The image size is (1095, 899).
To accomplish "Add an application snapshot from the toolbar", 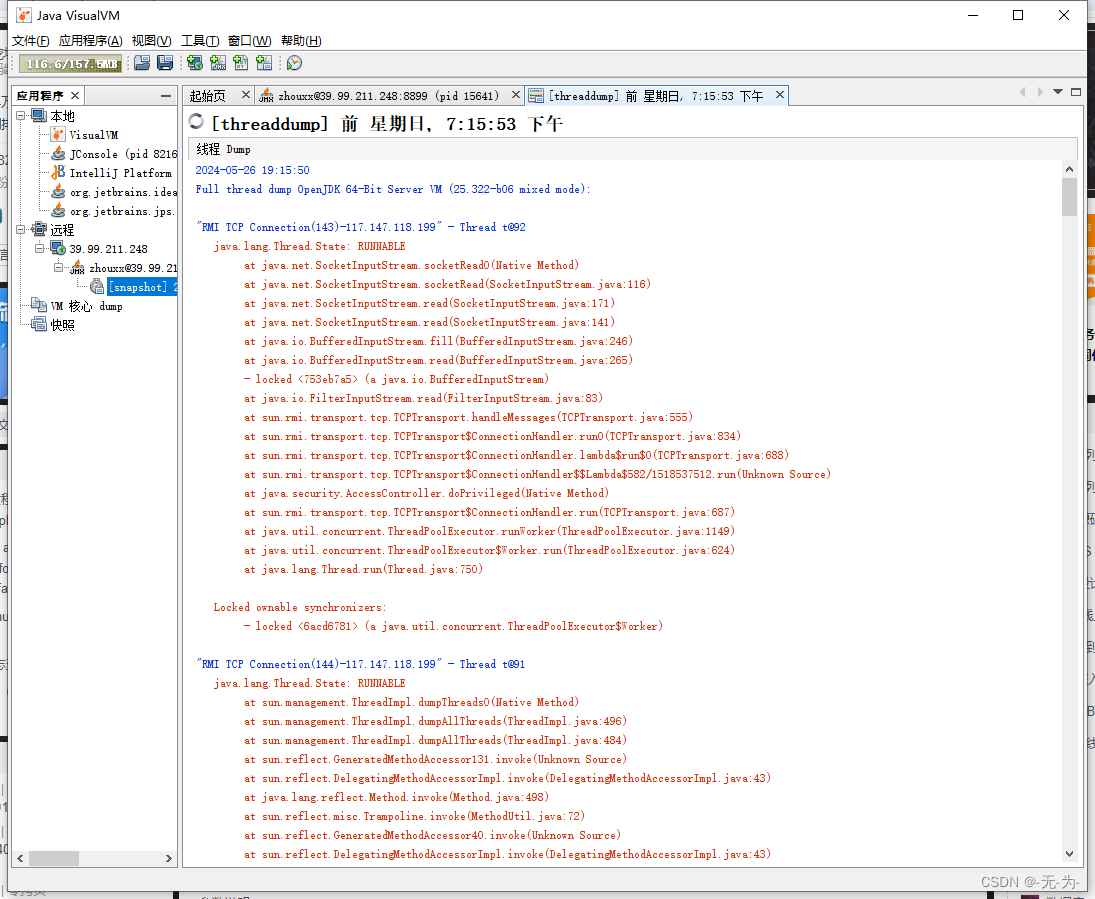I will click(264, 62).
